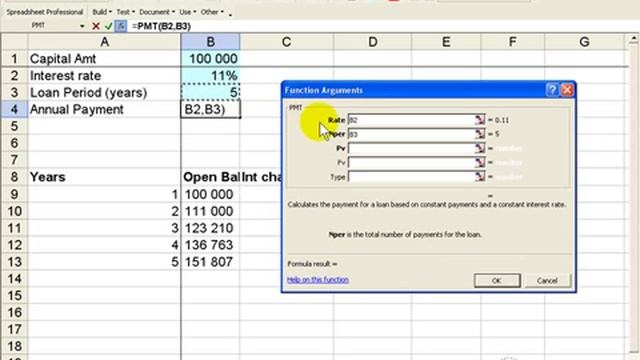The image size is (640, 360).
Task: Select Spreadsheet Professional toolbar label
Action: pos(44,12)
